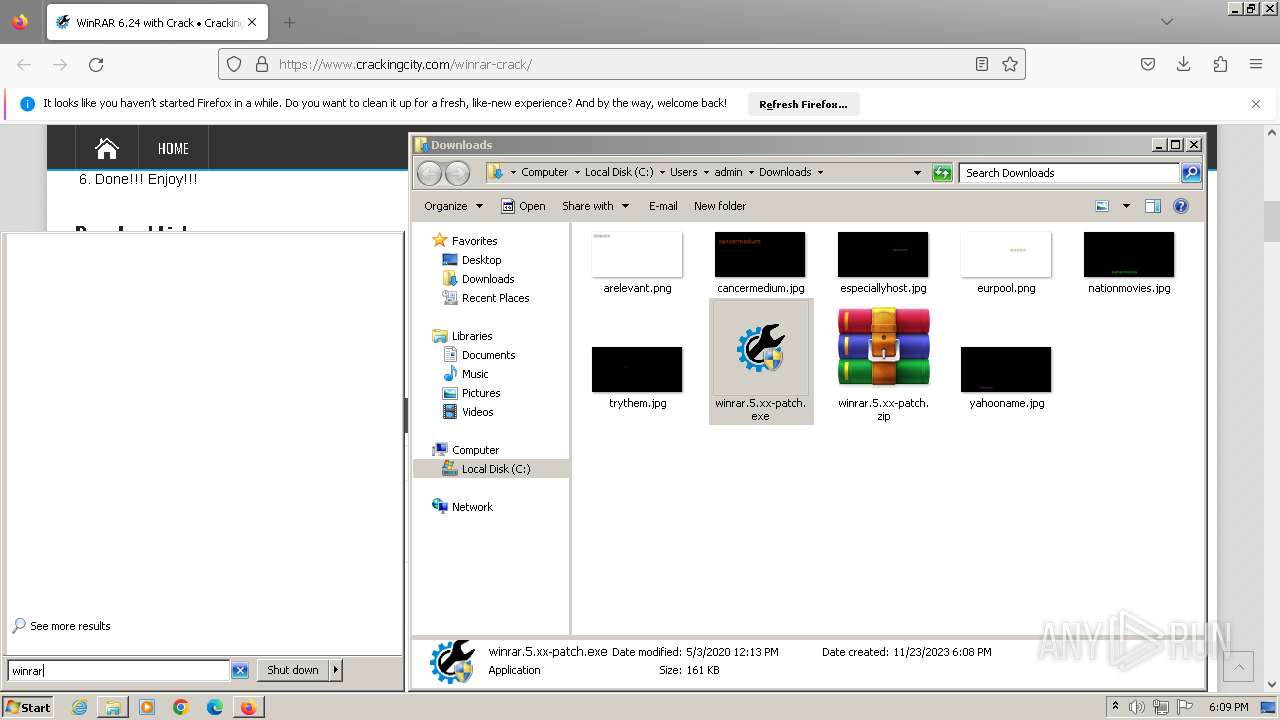The image size is (1280, 720).
Task: Click the Explorer forward arrow button
Action: point(457,173)
